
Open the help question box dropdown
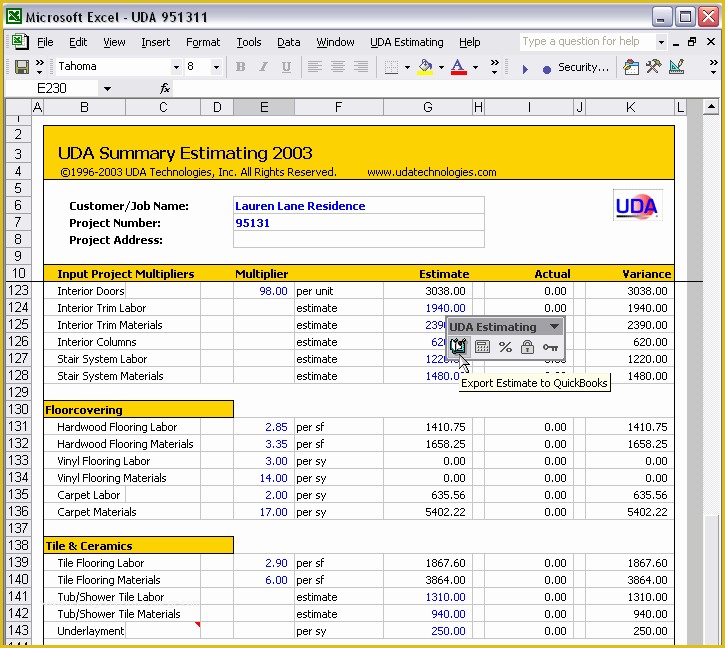[661, 42]
